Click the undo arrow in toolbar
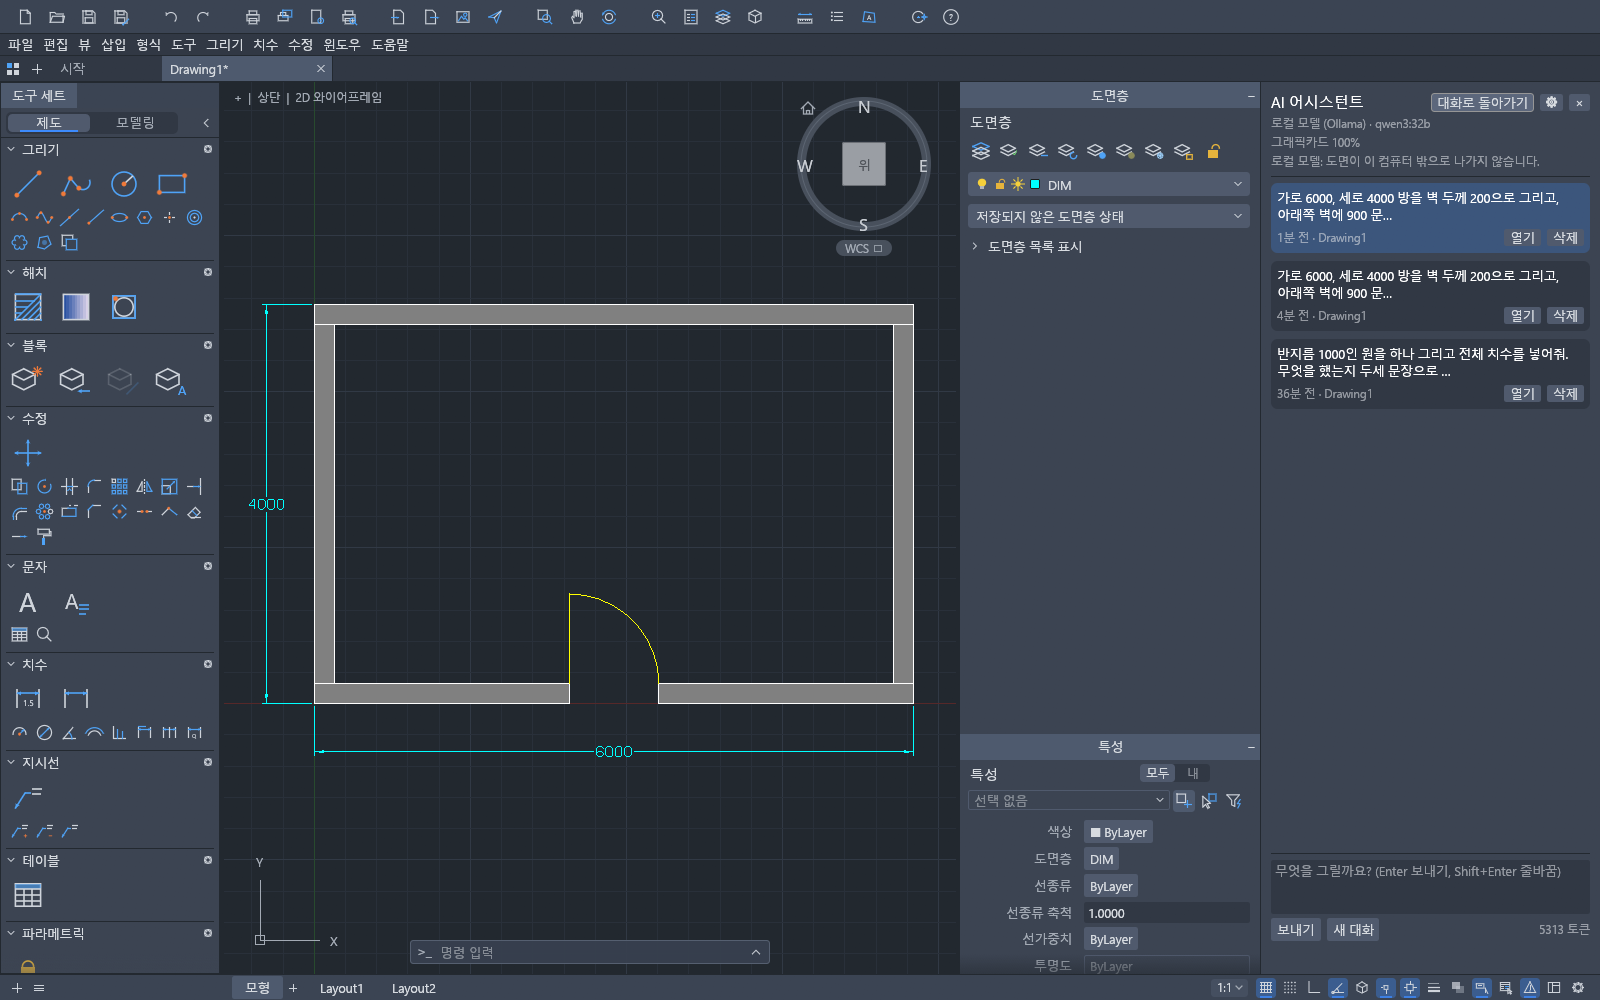Screen dimensions: 1600x1000 [x=171, y=17]
